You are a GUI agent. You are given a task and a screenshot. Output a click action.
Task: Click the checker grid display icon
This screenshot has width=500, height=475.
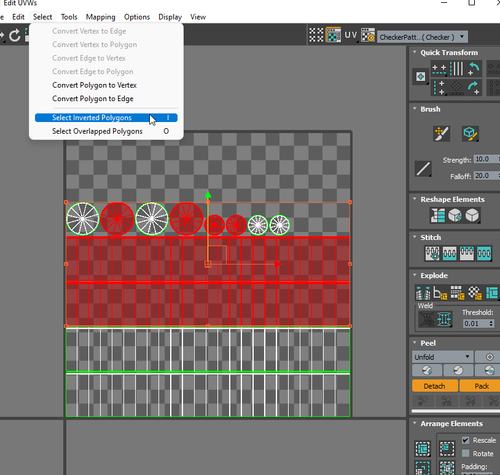click(x=316, y=35)
